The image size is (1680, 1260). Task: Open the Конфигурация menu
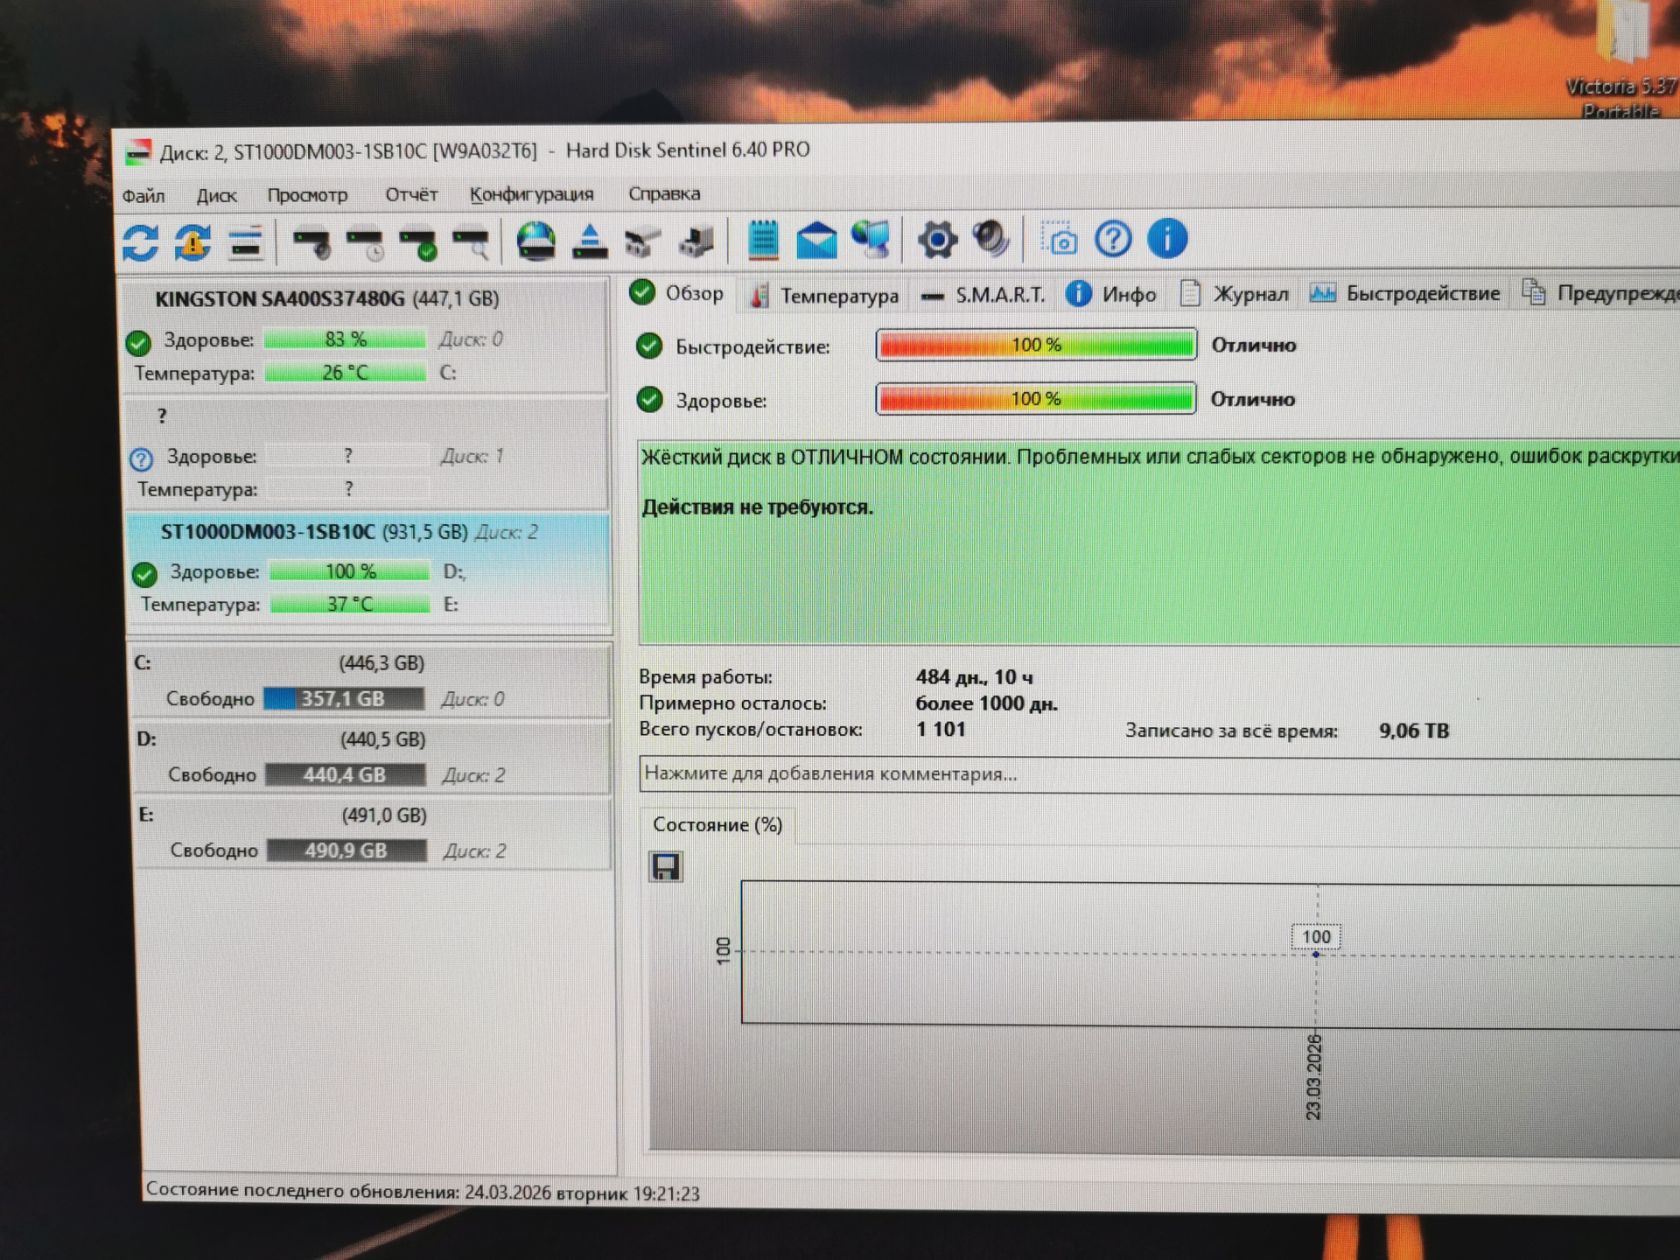(x=532, y=194)
